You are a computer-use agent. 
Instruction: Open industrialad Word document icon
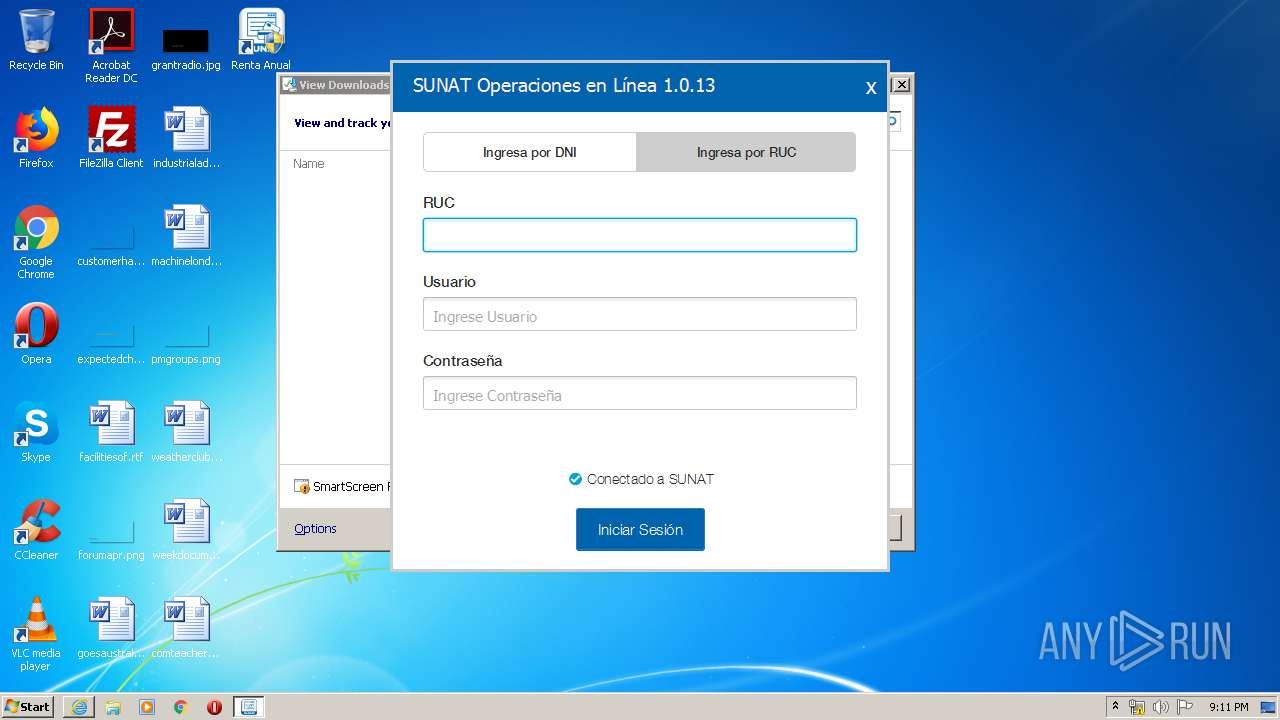click(186, 138)
